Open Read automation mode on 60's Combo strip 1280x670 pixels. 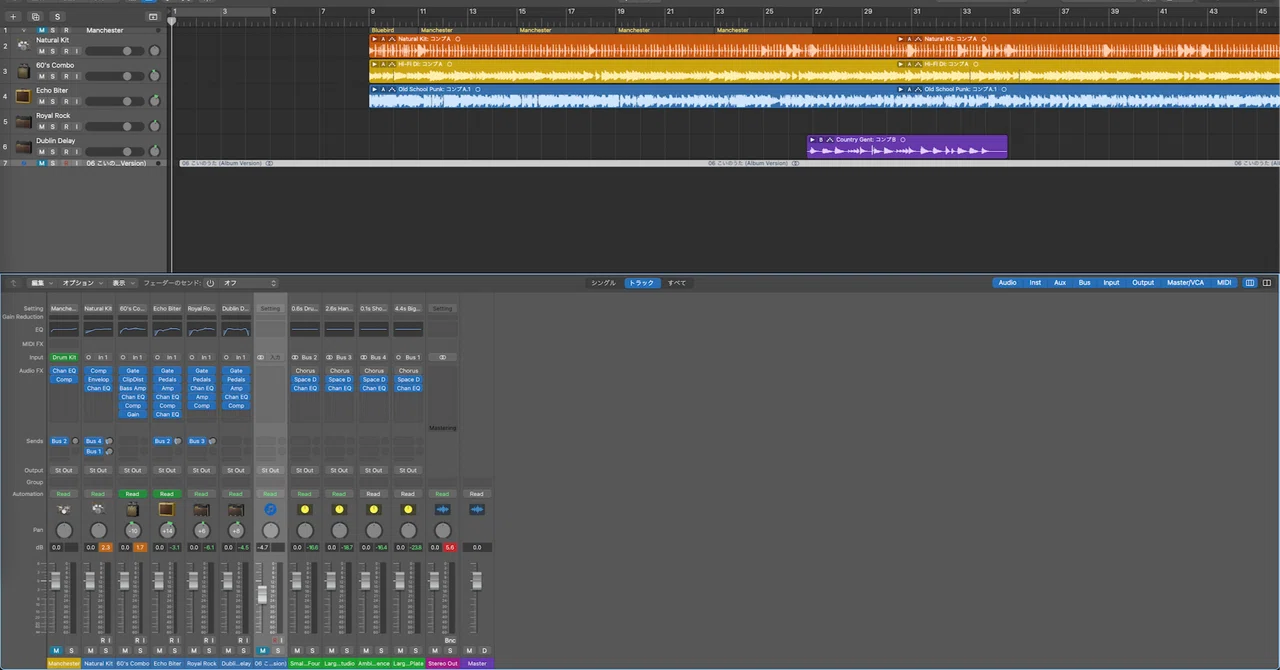[132, 494]
